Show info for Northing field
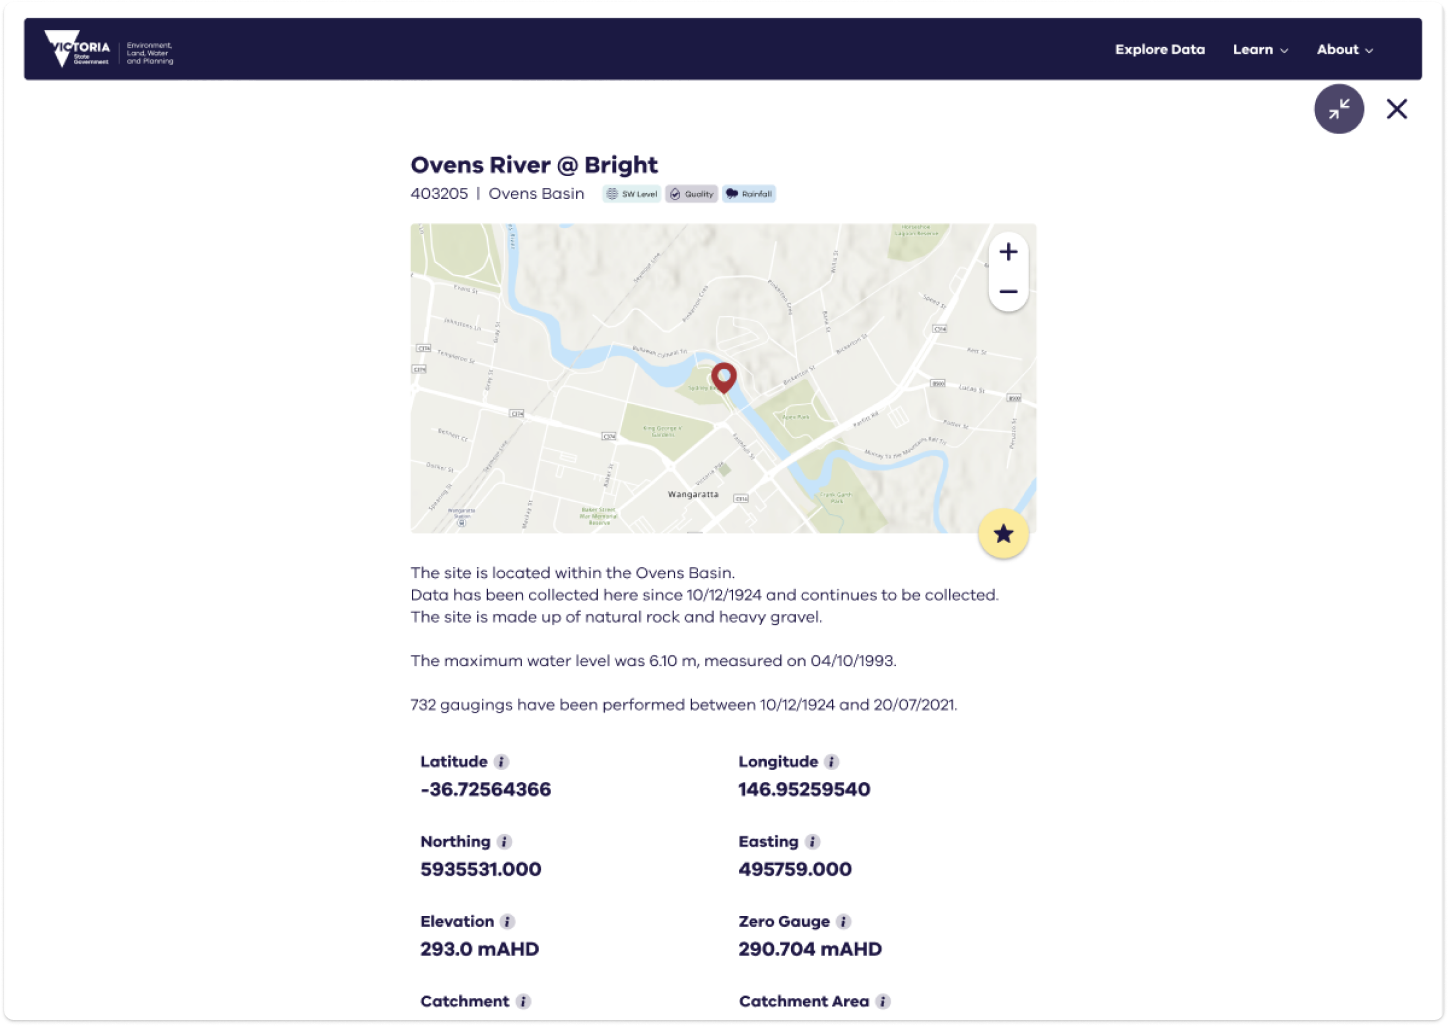This screenshot has height=1026, width=1448. 504,842
